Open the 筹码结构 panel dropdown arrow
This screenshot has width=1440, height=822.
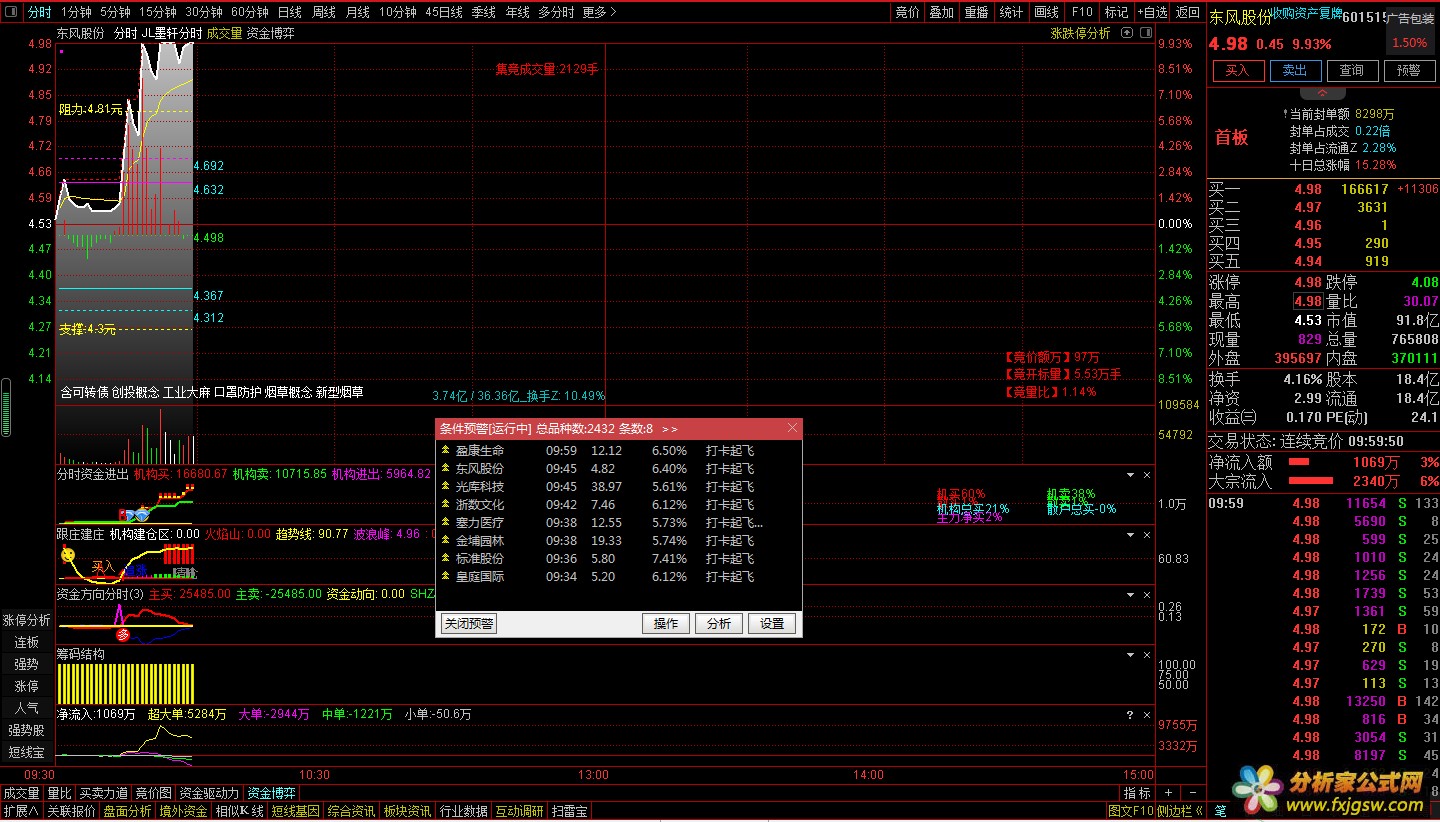coord(1131,655)
